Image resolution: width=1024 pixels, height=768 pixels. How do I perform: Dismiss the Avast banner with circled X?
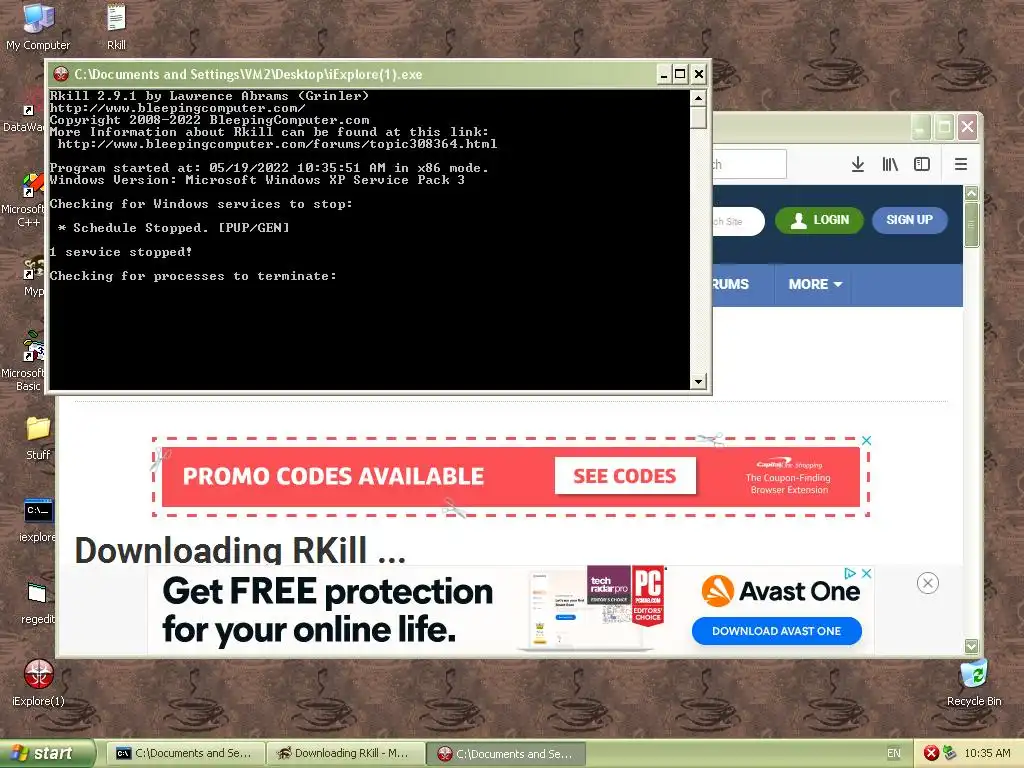[927, 583]
